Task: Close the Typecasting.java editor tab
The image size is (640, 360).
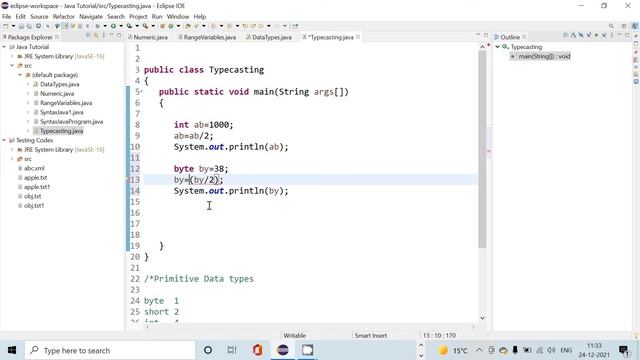Action: tap(358, 37)
